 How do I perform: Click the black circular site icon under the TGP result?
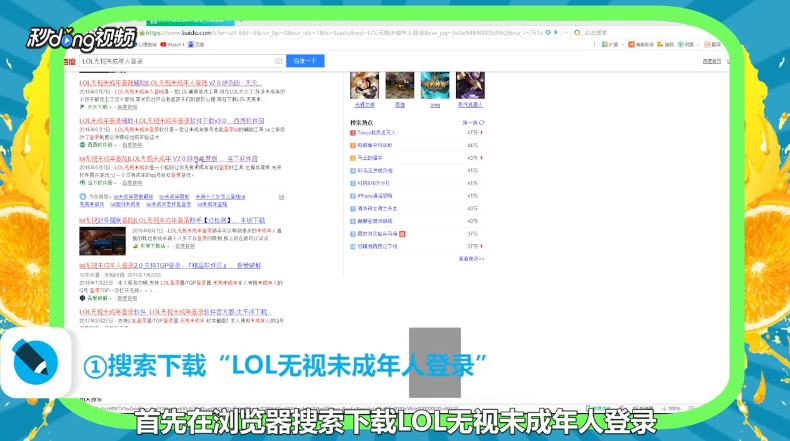coord(82,298)
